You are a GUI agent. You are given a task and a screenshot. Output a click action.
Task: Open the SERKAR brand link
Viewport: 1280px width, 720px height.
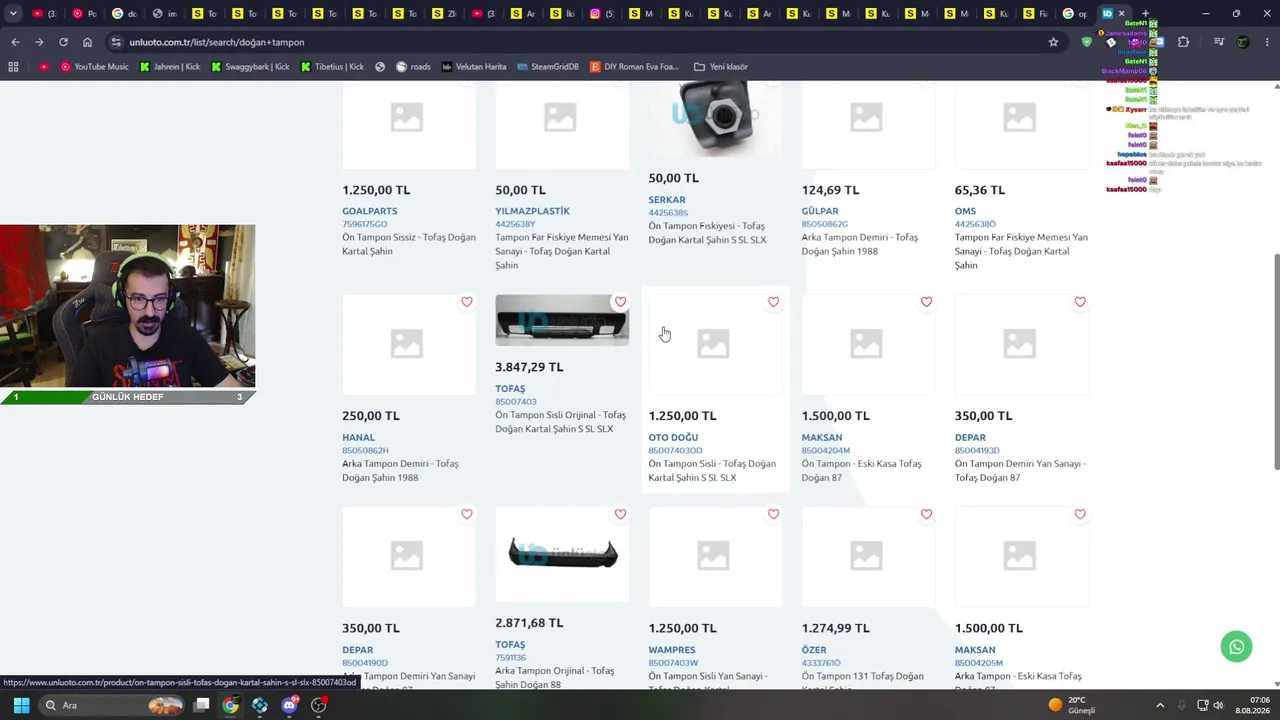click(x=667, y=200)
